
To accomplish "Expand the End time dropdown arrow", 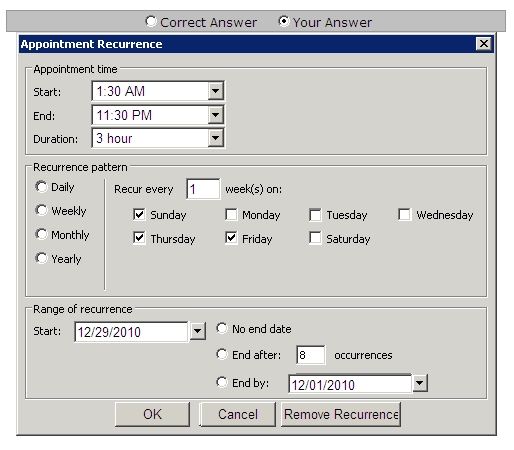I will point(216,115).
